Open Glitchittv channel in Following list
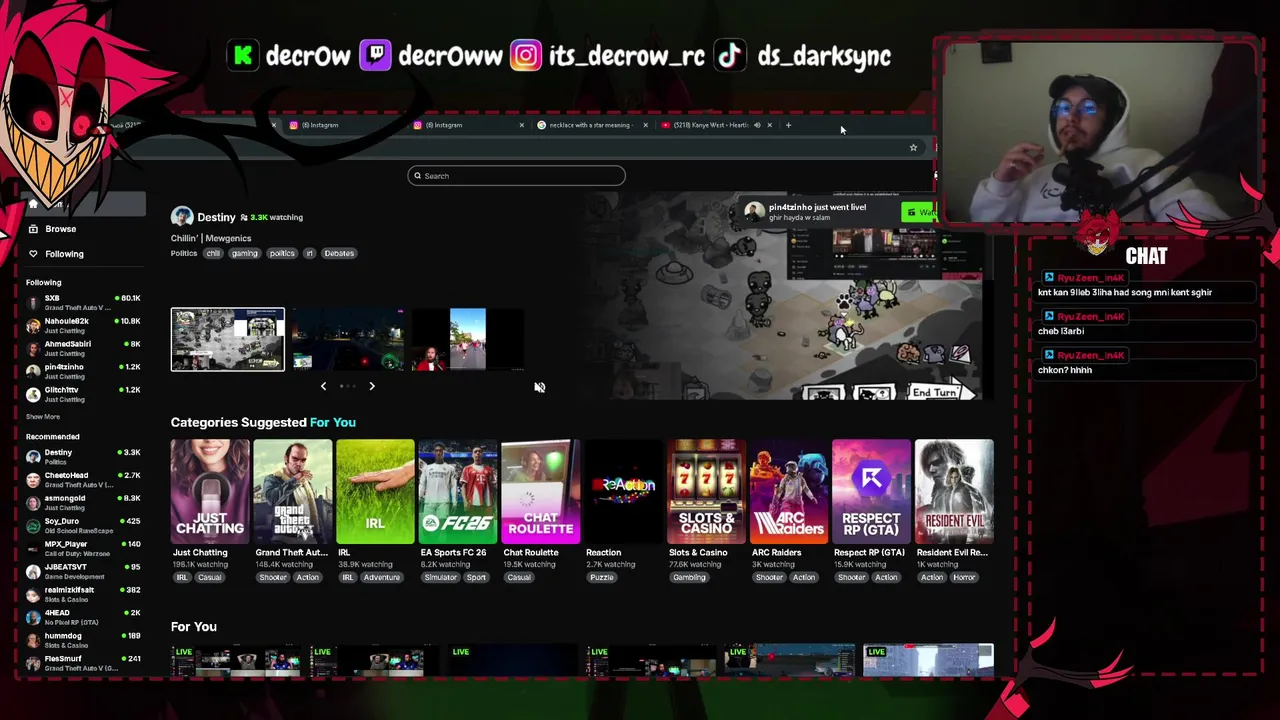 (x=84, y=395)
